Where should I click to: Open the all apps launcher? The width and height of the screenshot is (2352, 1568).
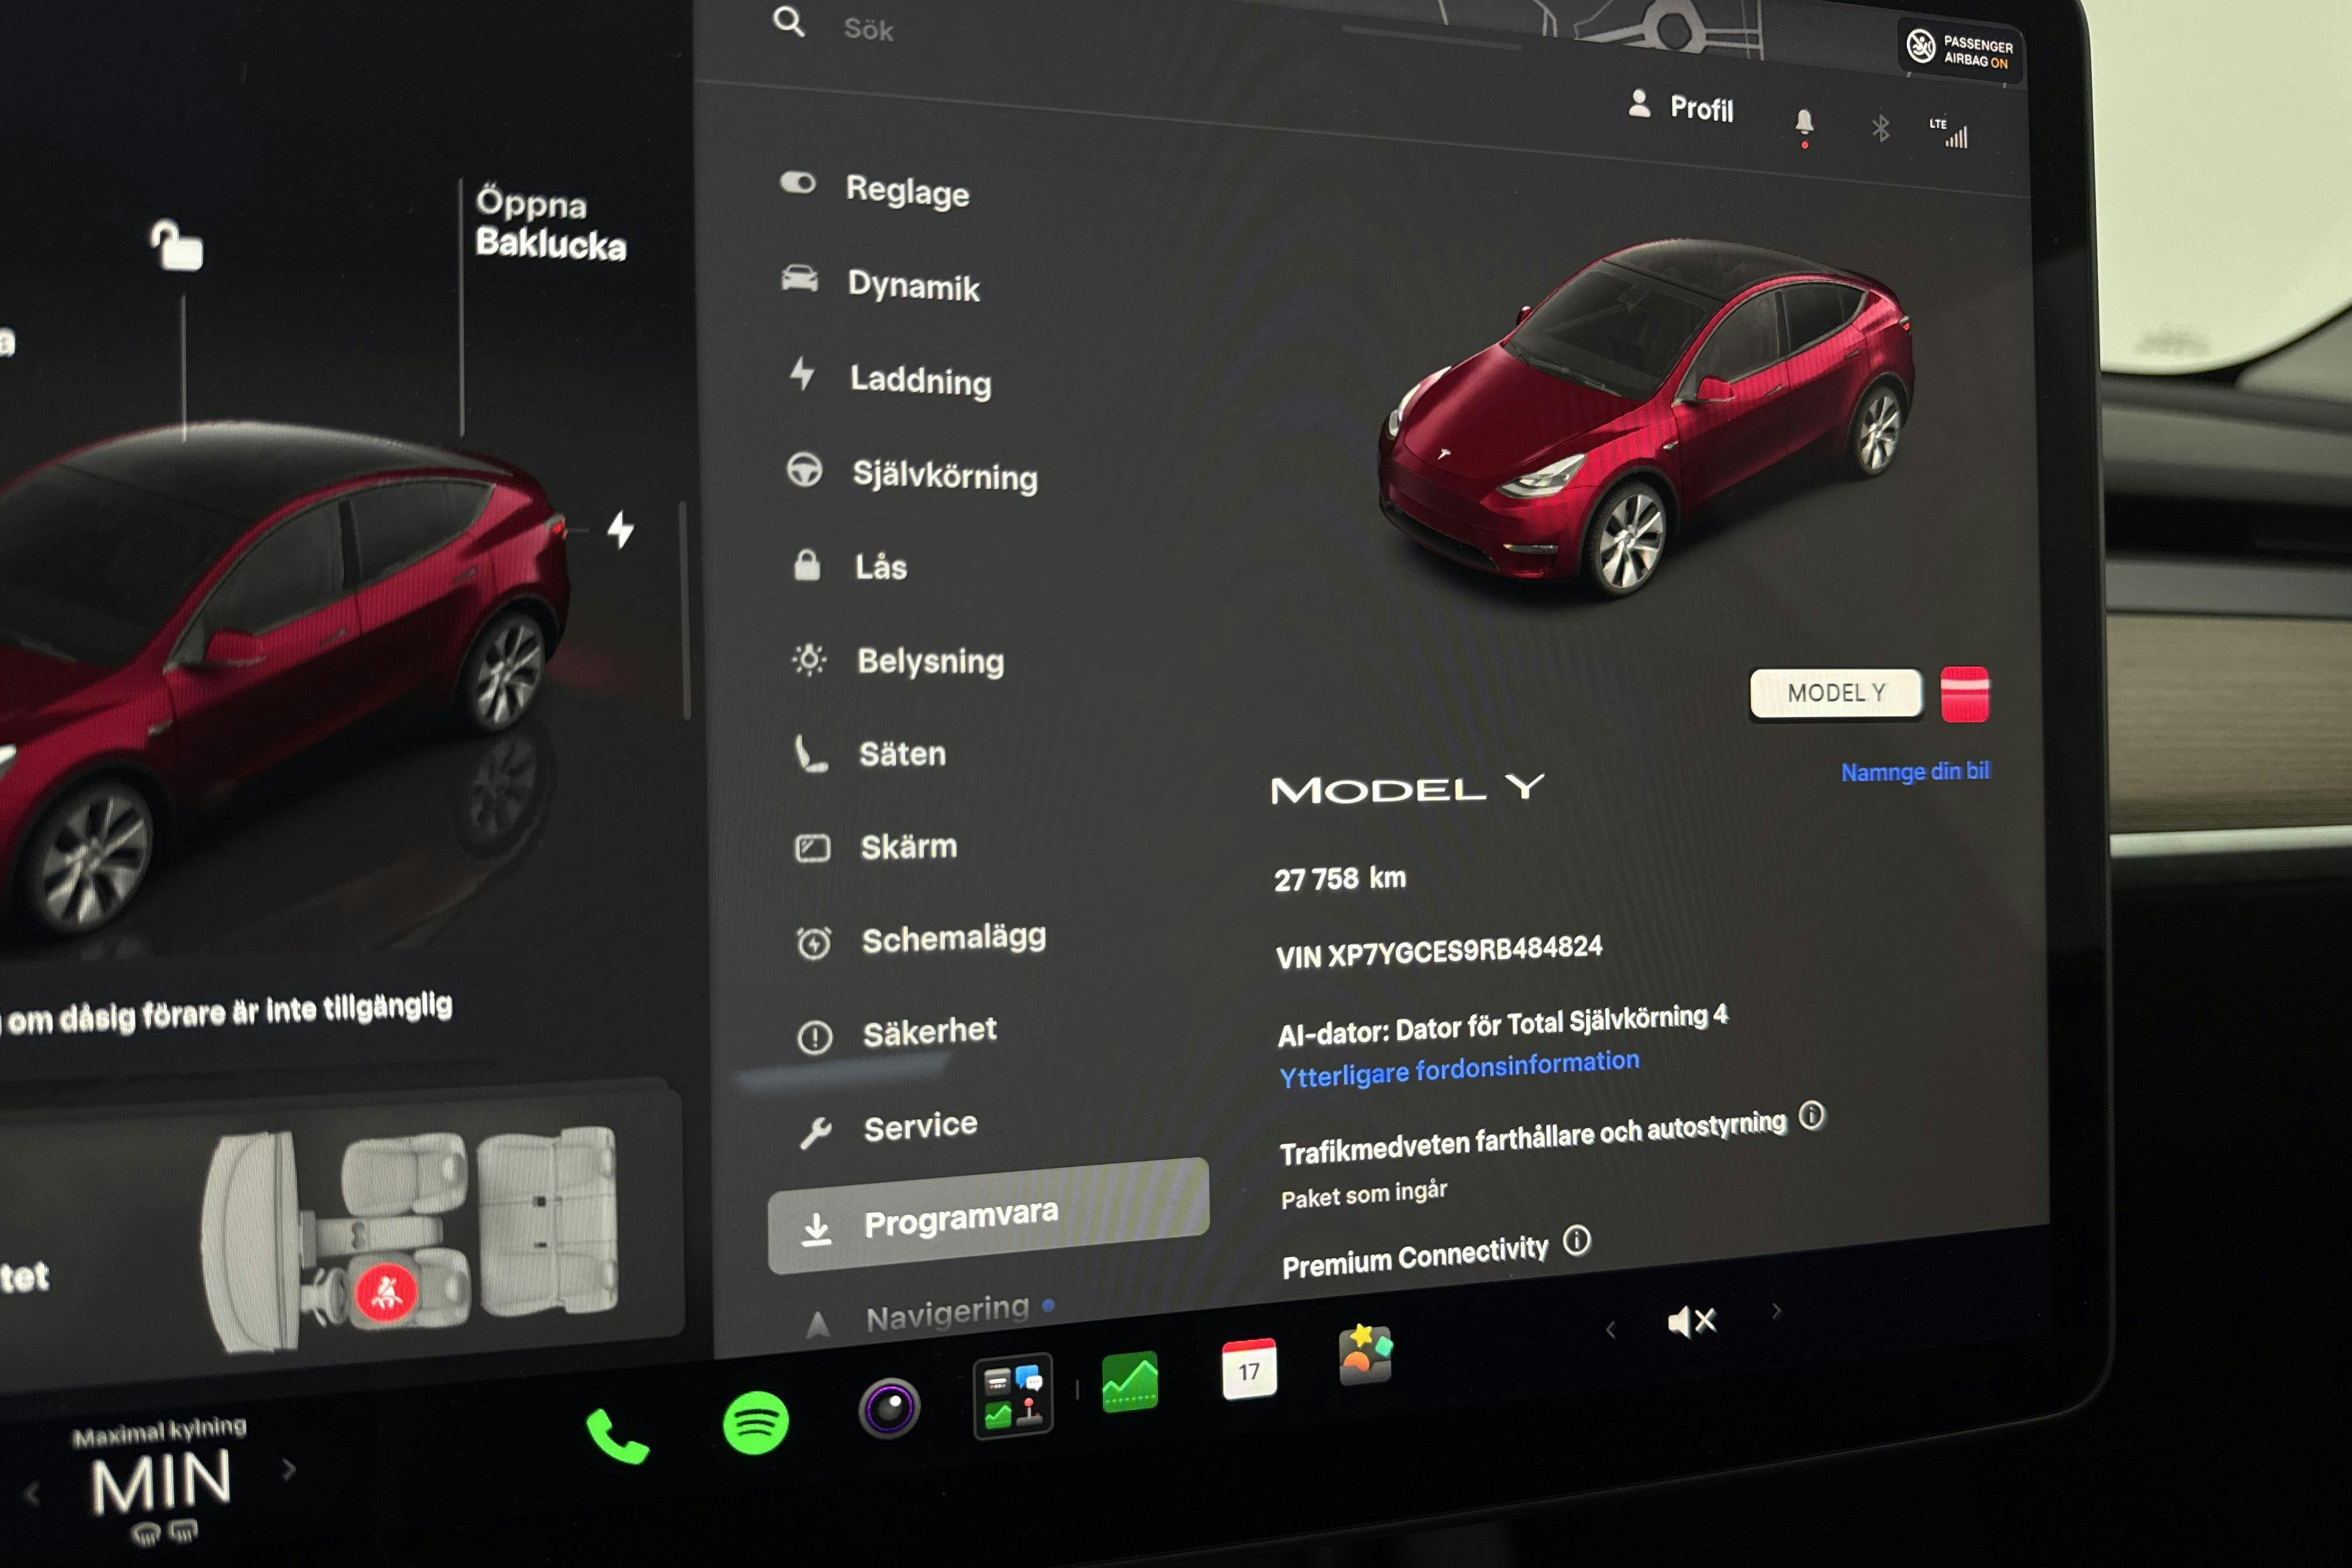pos(1013,1395)
